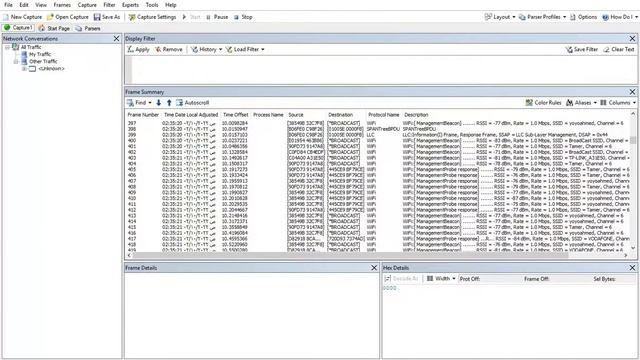The image size is (640, 360).
Task: Click Clear Text in Display Filter
Action: coord(619,49)
